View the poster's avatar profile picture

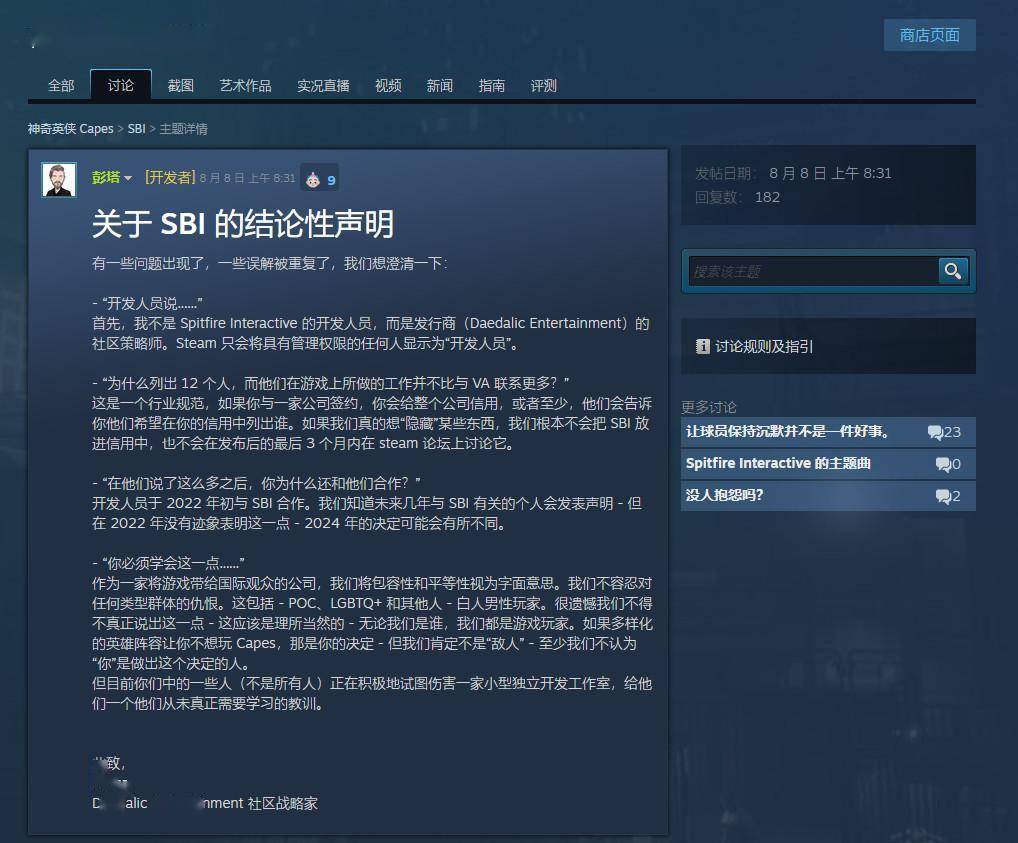(59, 179)
